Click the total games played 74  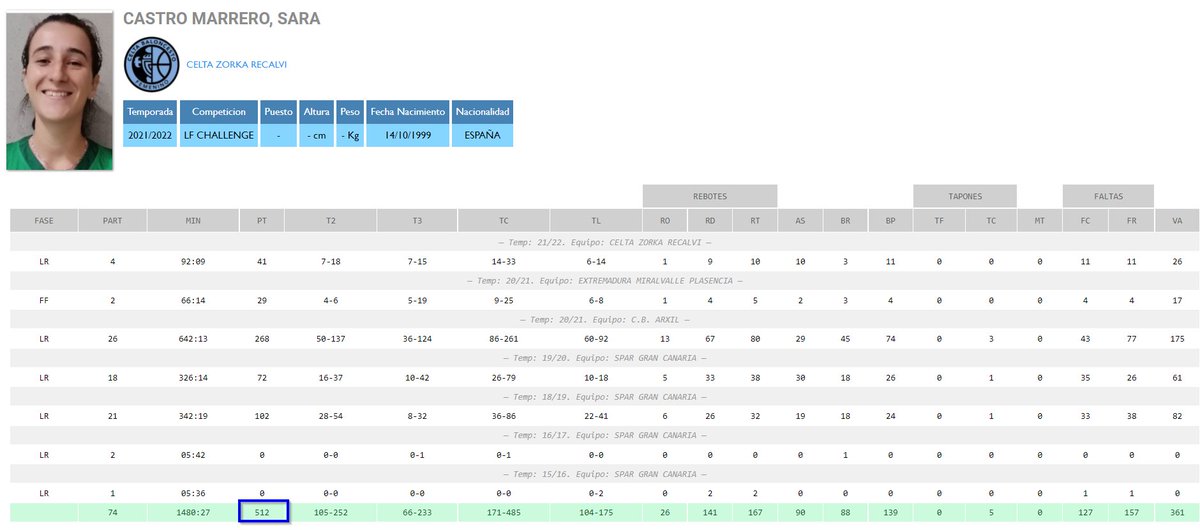tap(113, 512)
